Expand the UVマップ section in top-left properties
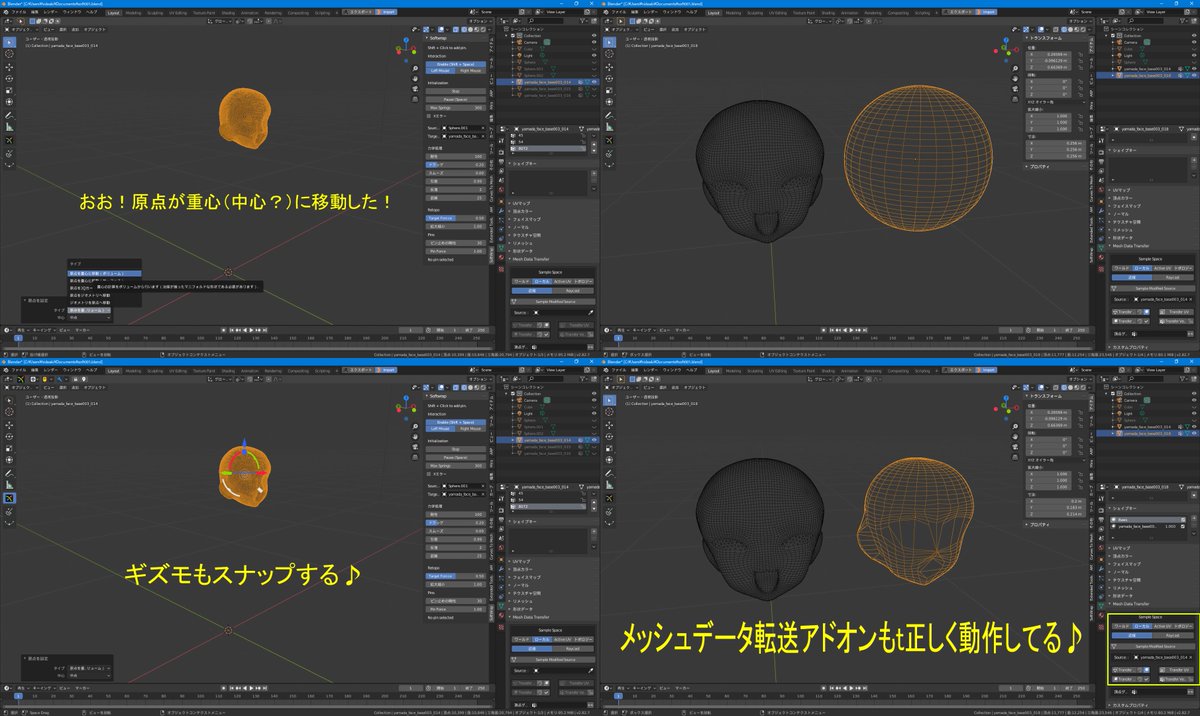 [521, 203]
